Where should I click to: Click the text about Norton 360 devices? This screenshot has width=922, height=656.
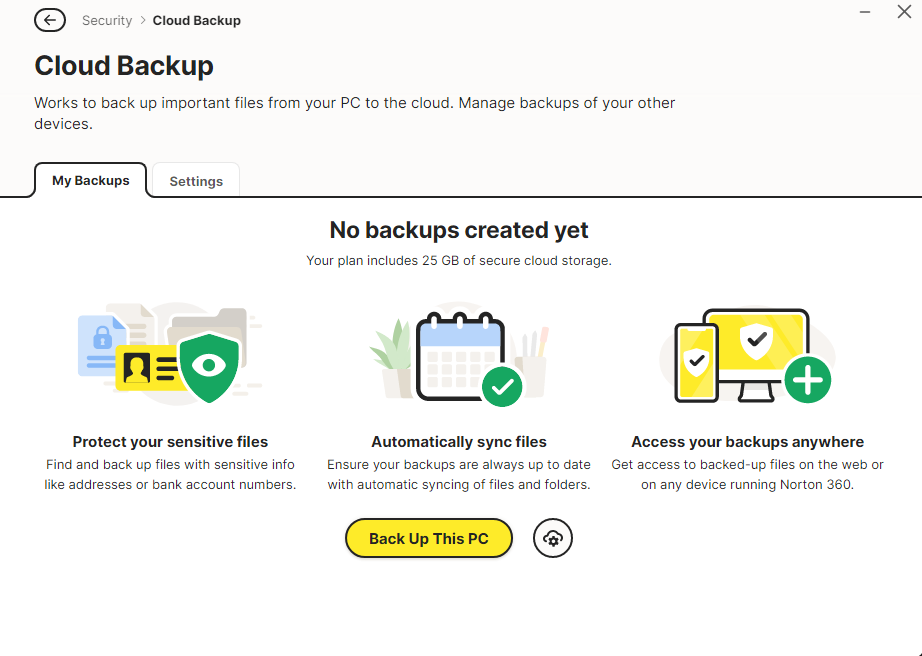747,485
